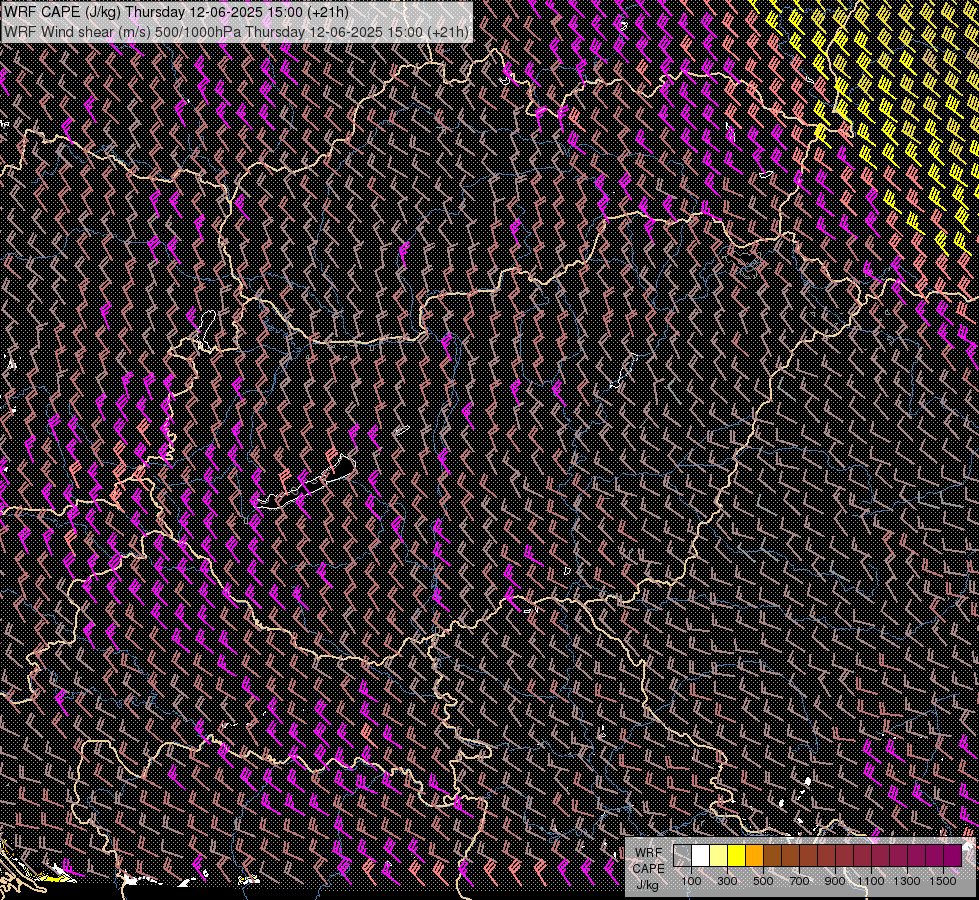Click the legend value 100

[691, 881]
